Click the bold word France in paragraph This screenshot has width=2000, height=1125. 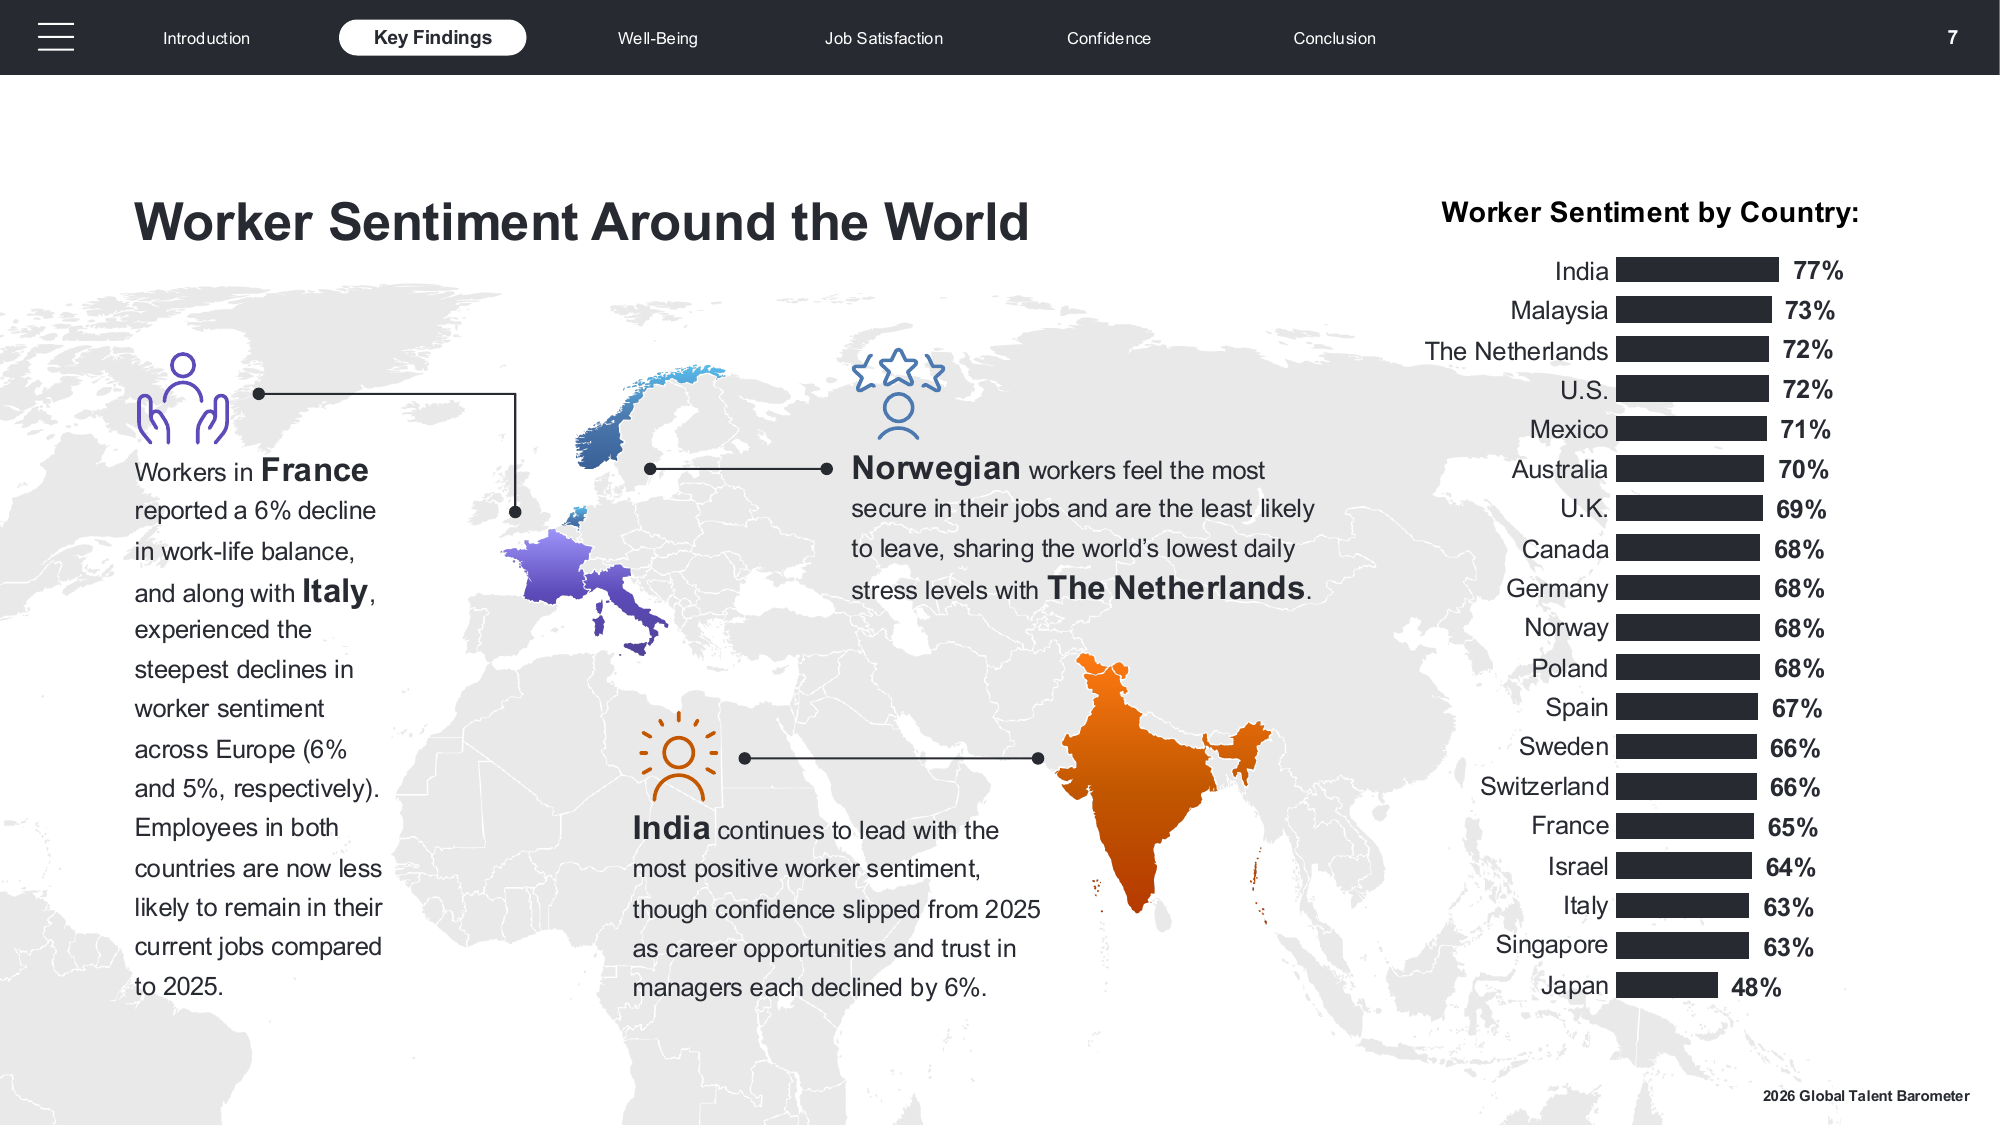tap(314, 470)
